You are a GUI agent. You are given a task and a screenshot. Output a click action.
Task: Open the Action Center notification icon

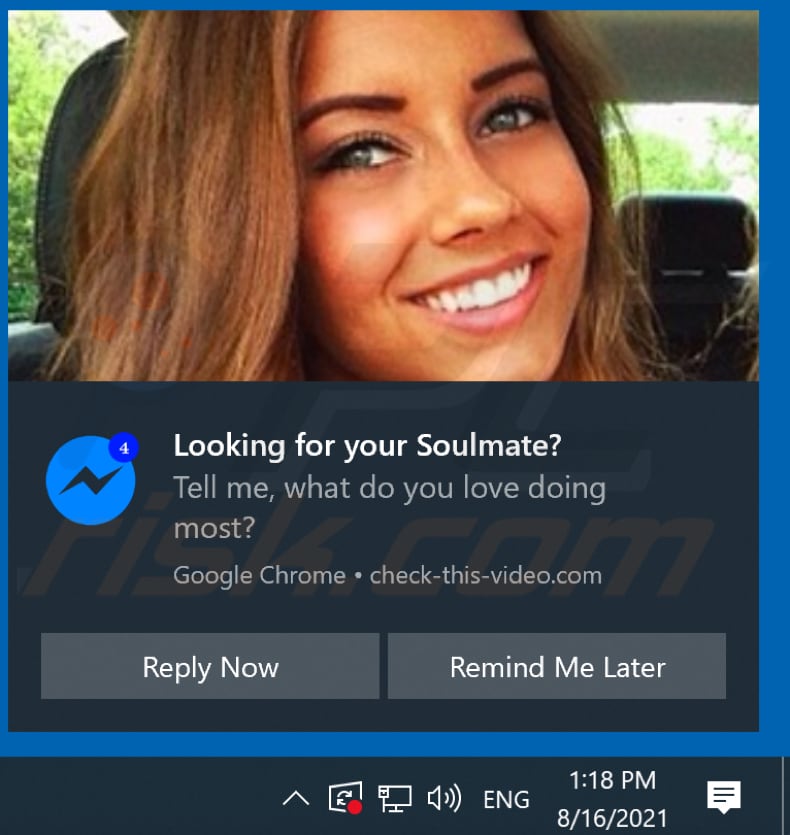click(723, 797)
